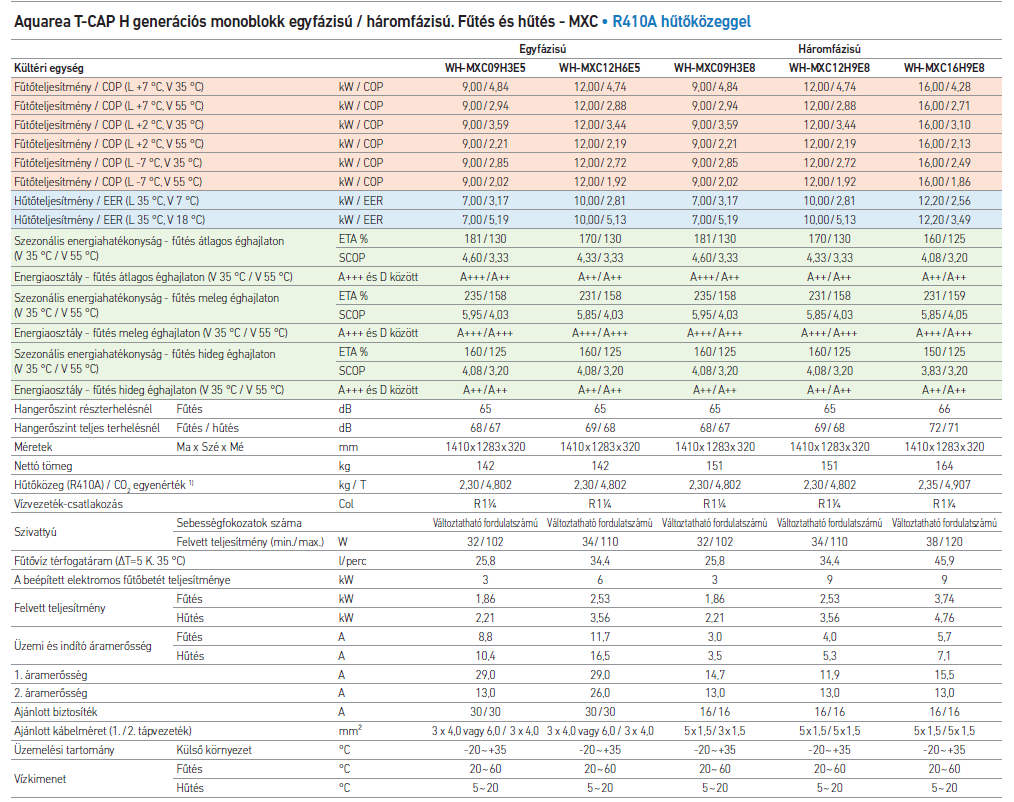Click the unit 'l/perc'
This screenshot has height=802, width=1014.
point(352,561)
